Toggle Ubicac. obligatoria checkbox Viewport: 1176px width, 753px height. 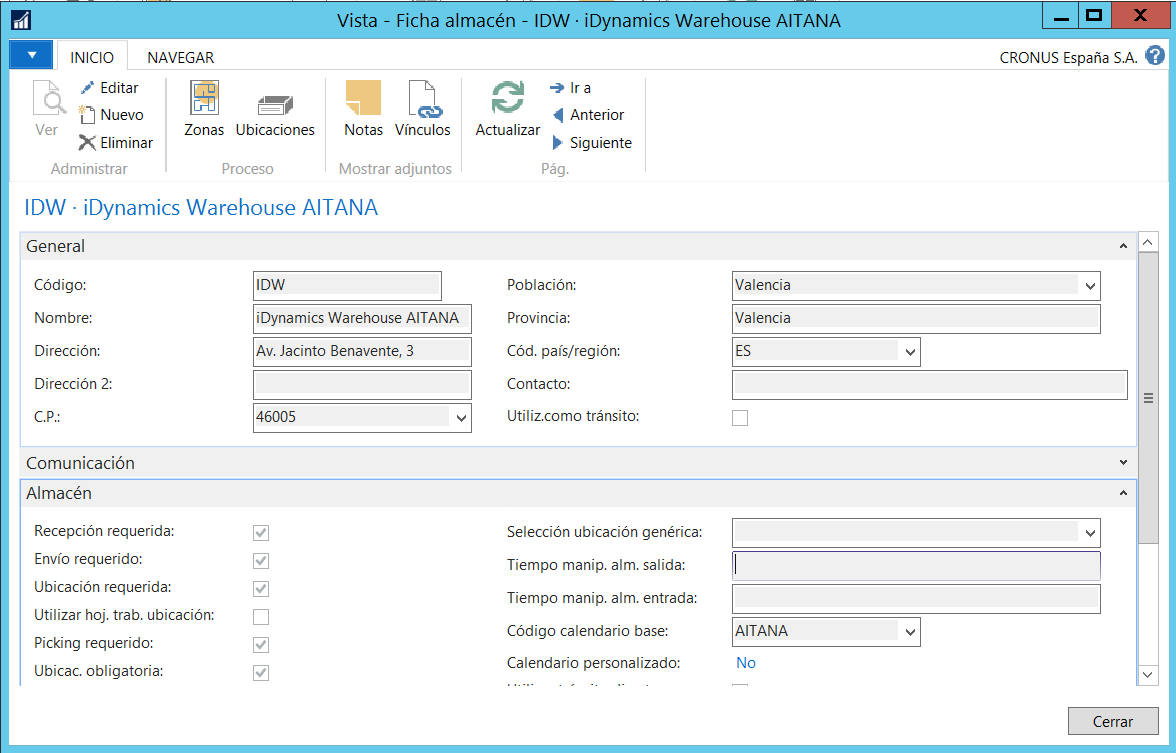click(261, 673)
